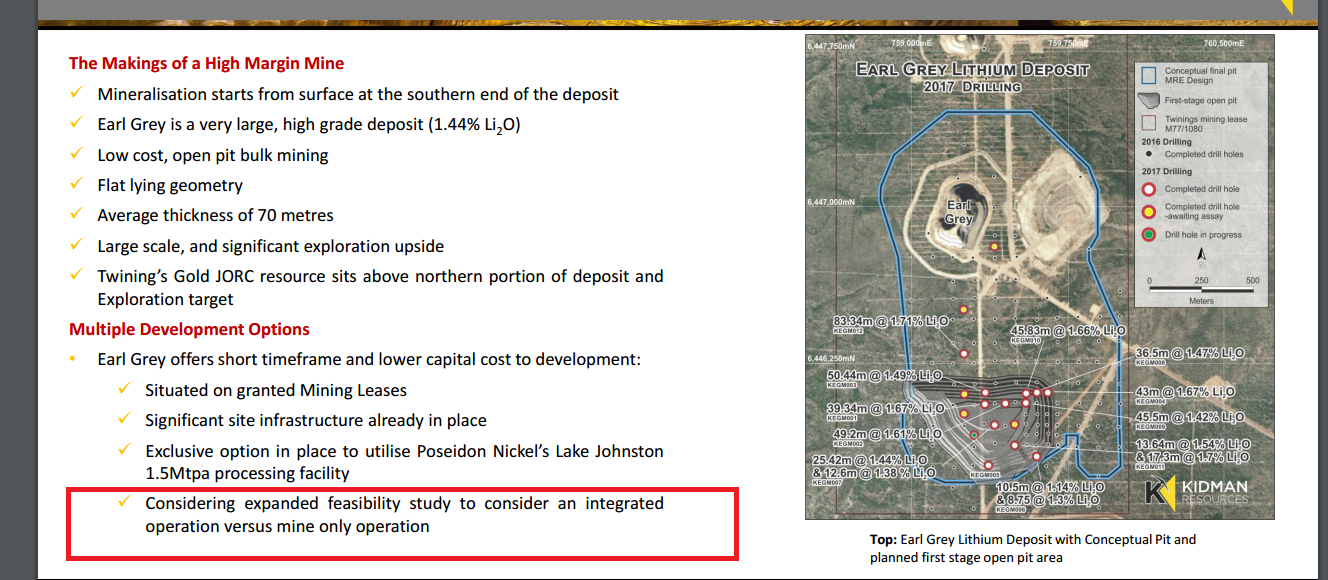Click the '2017 Drilling' subtitle on the map
Image resolution: width=1328 pixels, height=580 pixels.
[973, 87]
